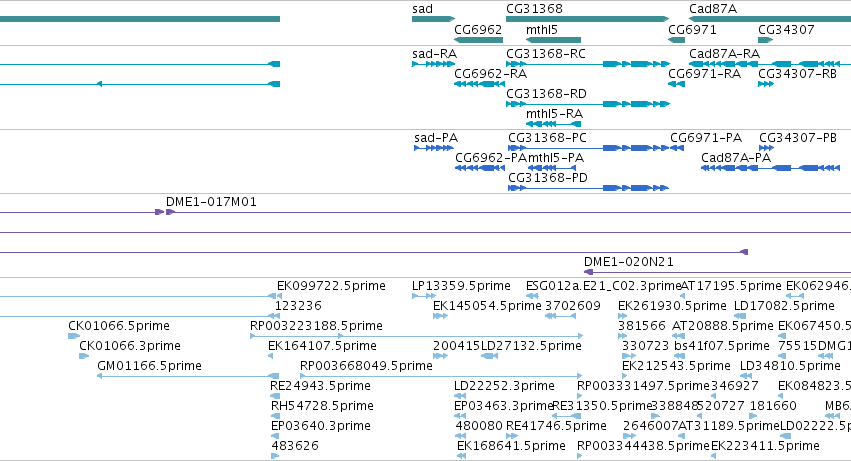The width and height of the screenshot is (851, 461).
Task: Click EST CK01066.3prime
Action: click(130, 346)
